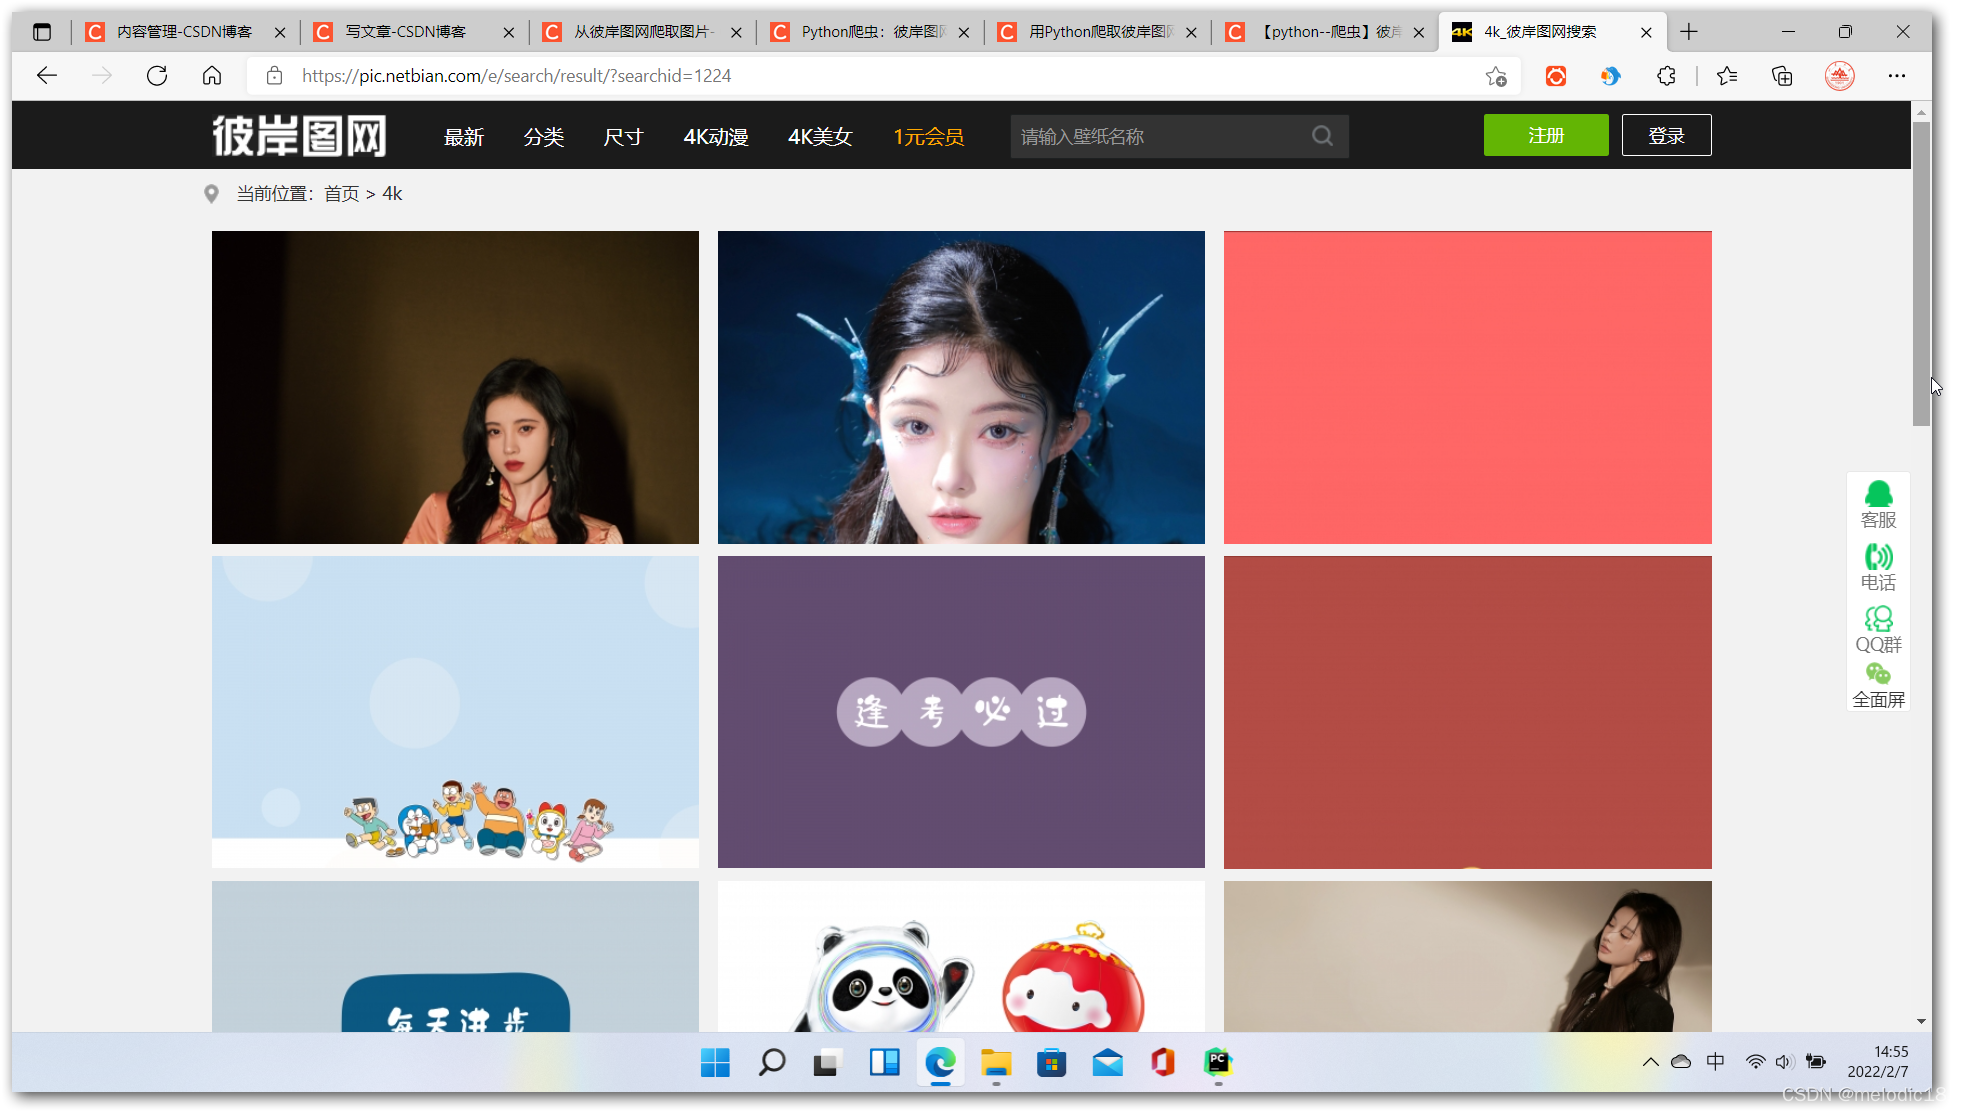Click the green 注册 register button
The height and width of the screenshot is (1112, 1963).
(x=1545, y=135)
